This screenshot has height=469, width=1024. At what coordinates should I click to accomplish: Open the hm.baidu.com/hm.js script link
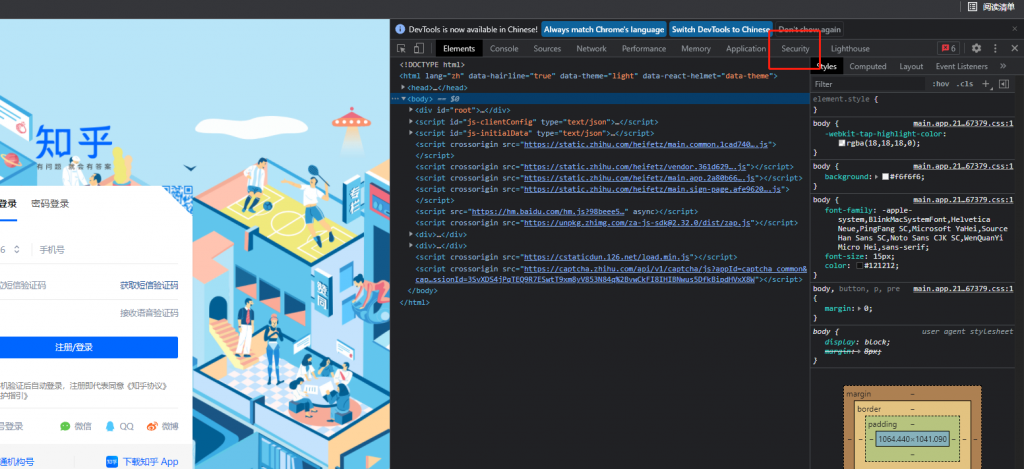[x=550, y=212]
